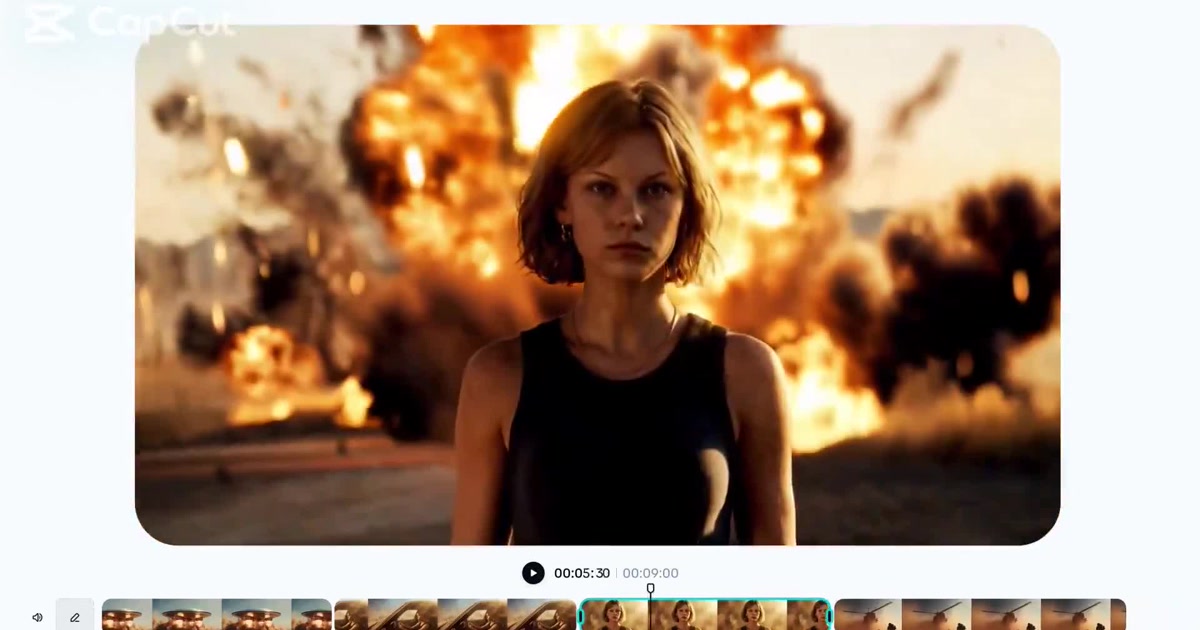
Task: Select the second clip in the timeline
Action: coord(455,615)
